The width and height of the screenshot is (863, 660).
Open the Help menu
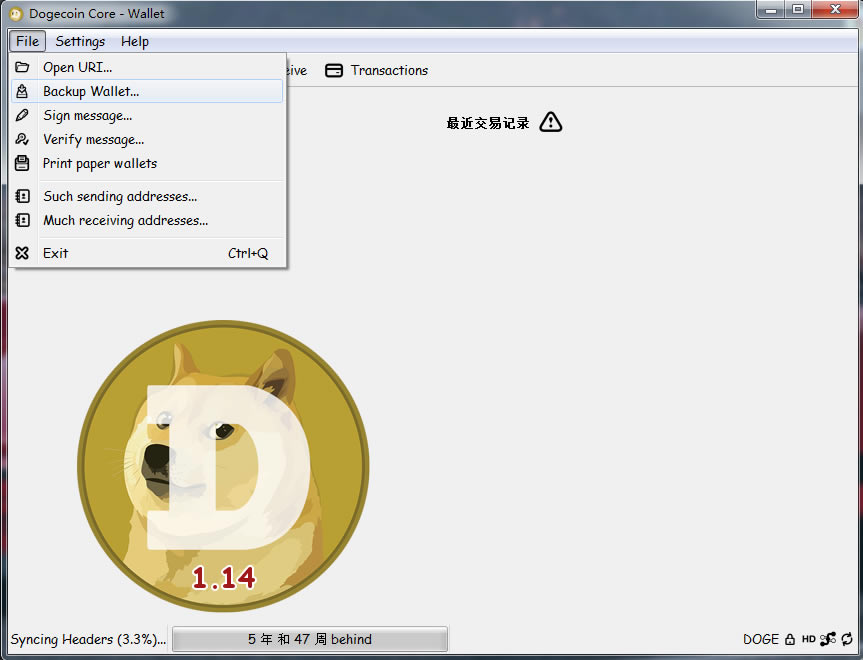tap(135, 41)
